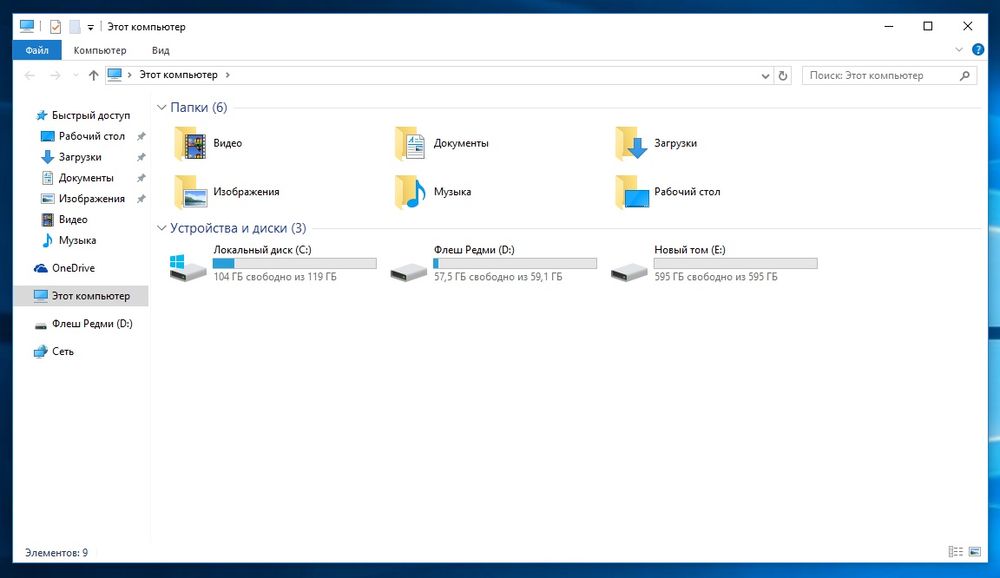Select the Локальный диск (C:) drive icon
Screen dimensions: 1000x578
[x=188, y=267]
